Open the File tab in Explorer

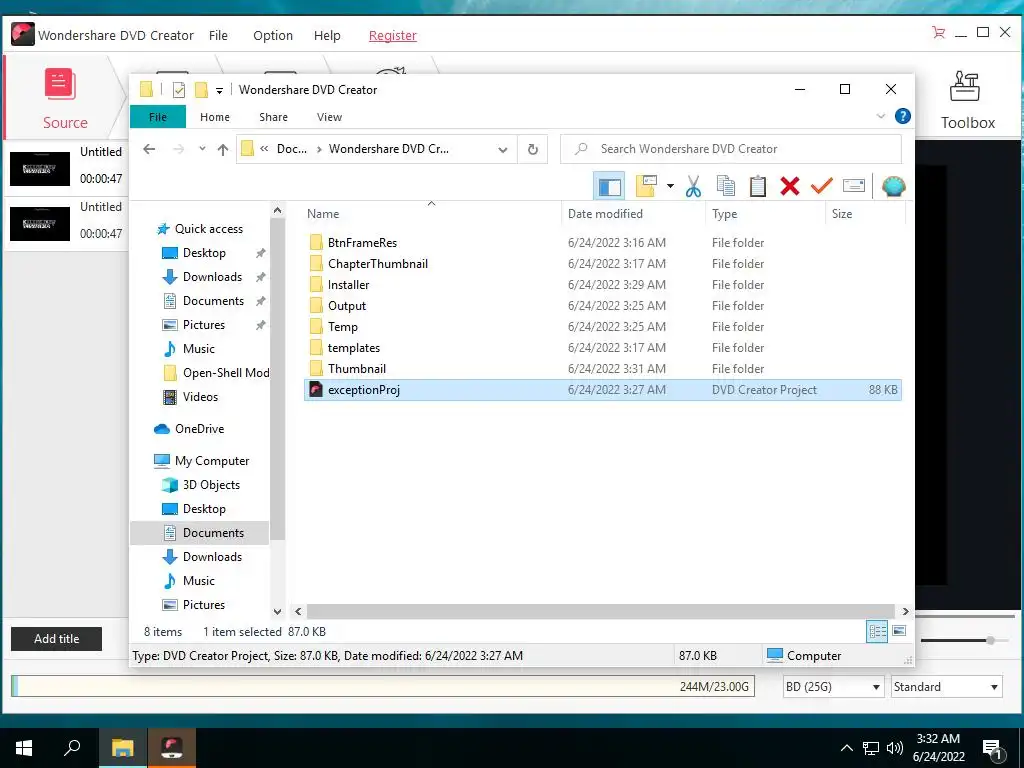coord(158,117)
